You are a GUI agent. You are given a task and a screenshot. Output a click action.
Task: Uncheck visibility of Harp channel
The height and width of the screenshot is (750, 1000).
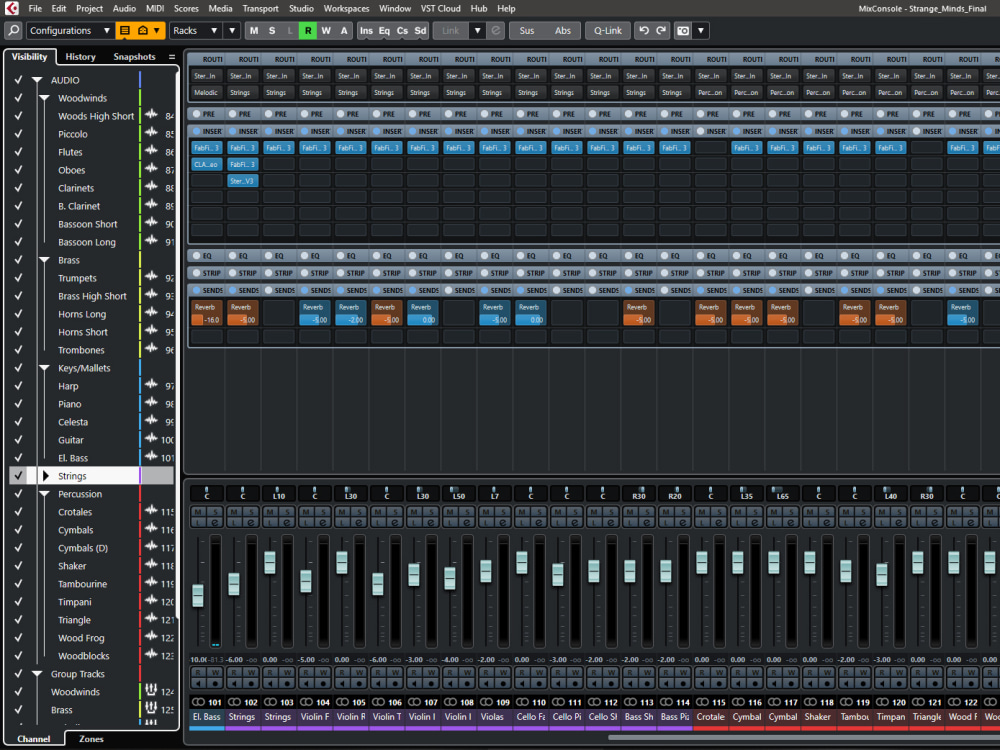point(18,386)
